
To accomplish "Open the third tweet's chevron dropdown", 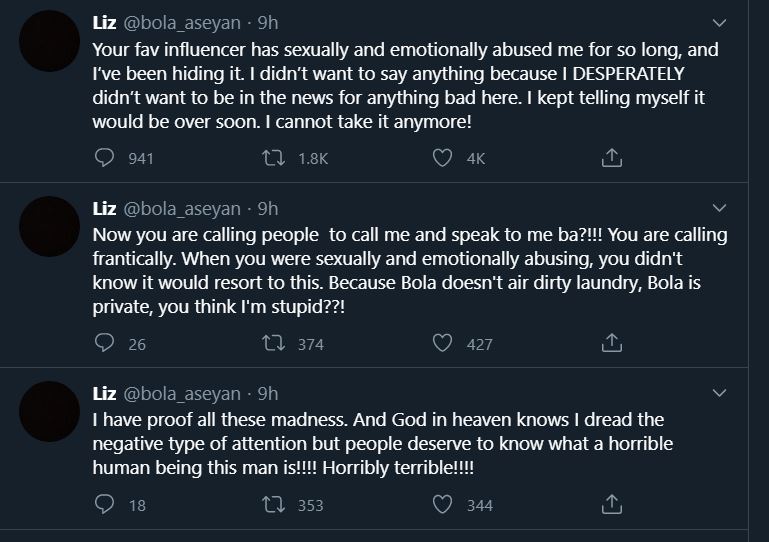I will (719, 393).
